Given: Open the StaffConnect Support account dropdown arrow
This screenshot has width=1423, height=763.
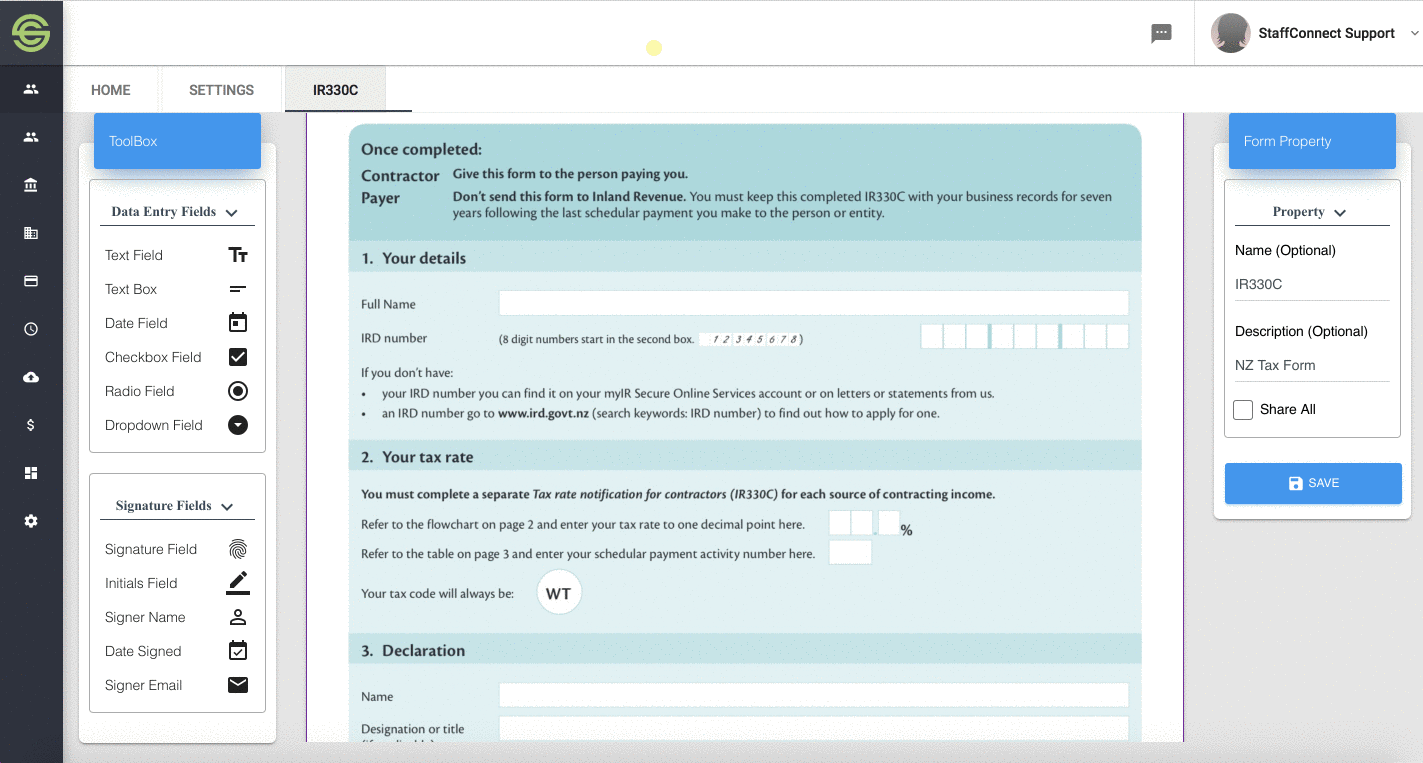Looking at the screenshot, I should pos(1415,33).
